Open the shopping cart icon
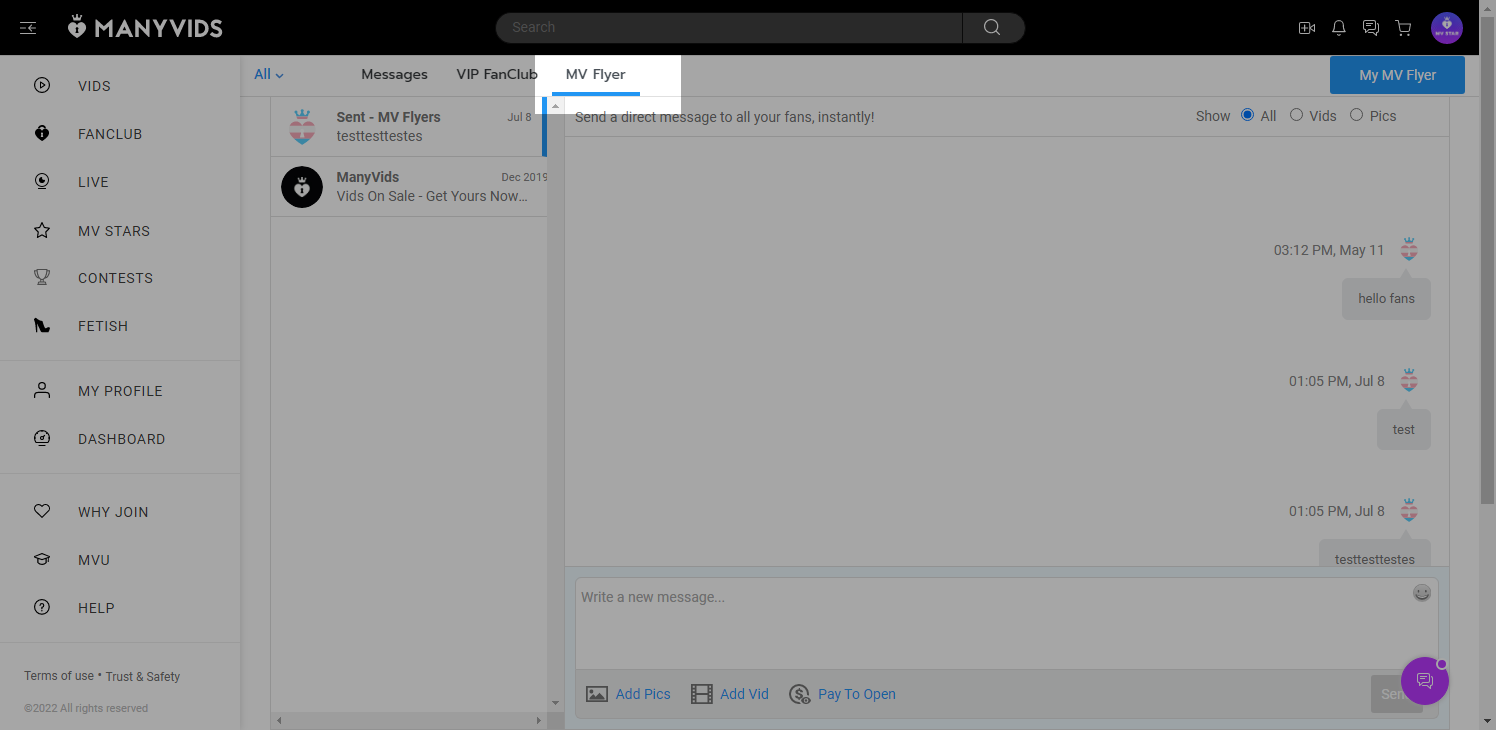 pos(1403,28)
